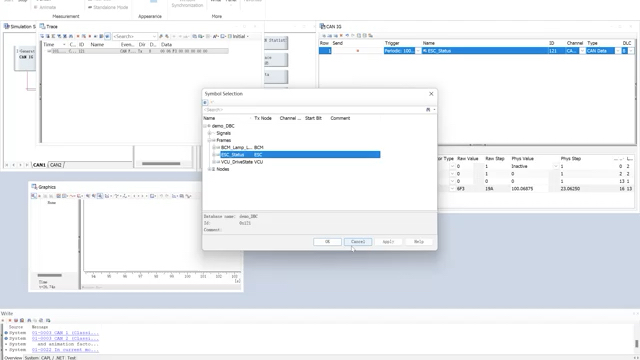Click the first toolbar icon in Symbol Selection

(x=205, y=102)
